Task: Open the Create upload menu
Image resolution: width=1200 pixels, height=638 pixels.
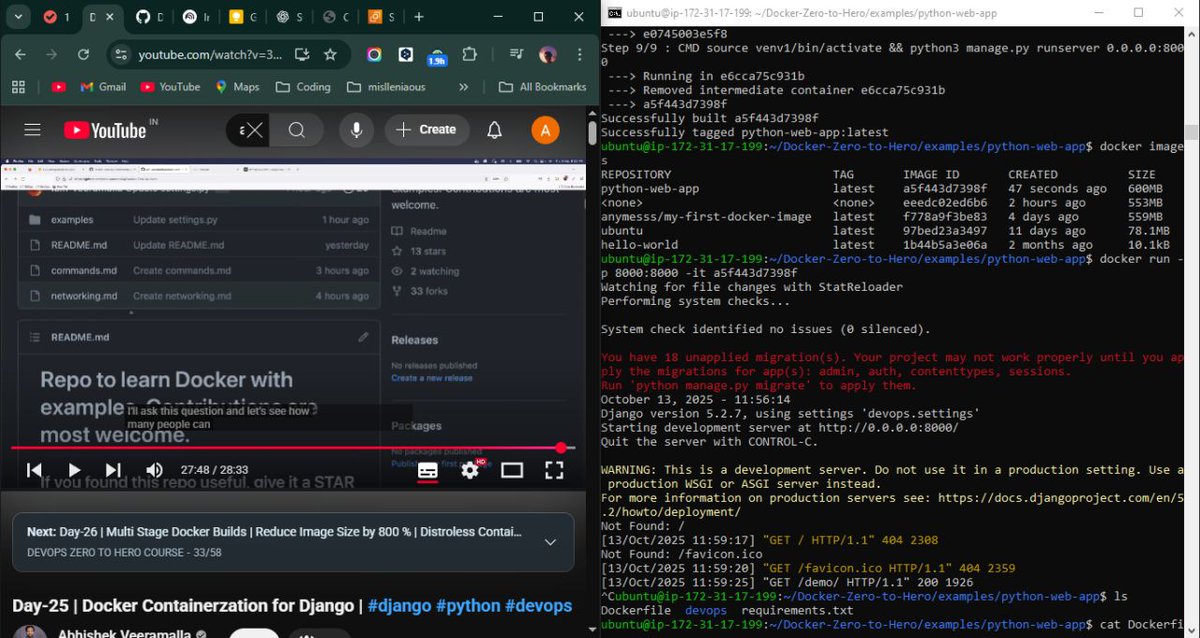Action: (426, 130)
